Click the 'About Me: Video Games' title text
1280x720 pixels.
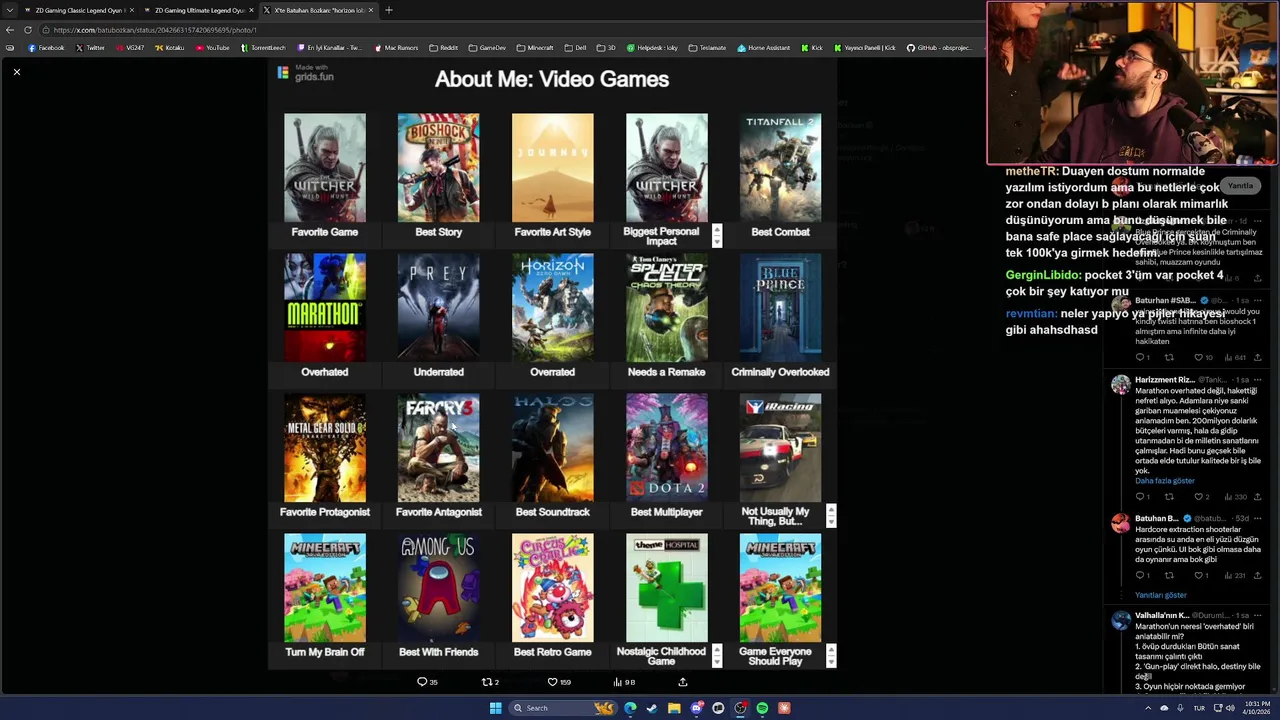552,79
